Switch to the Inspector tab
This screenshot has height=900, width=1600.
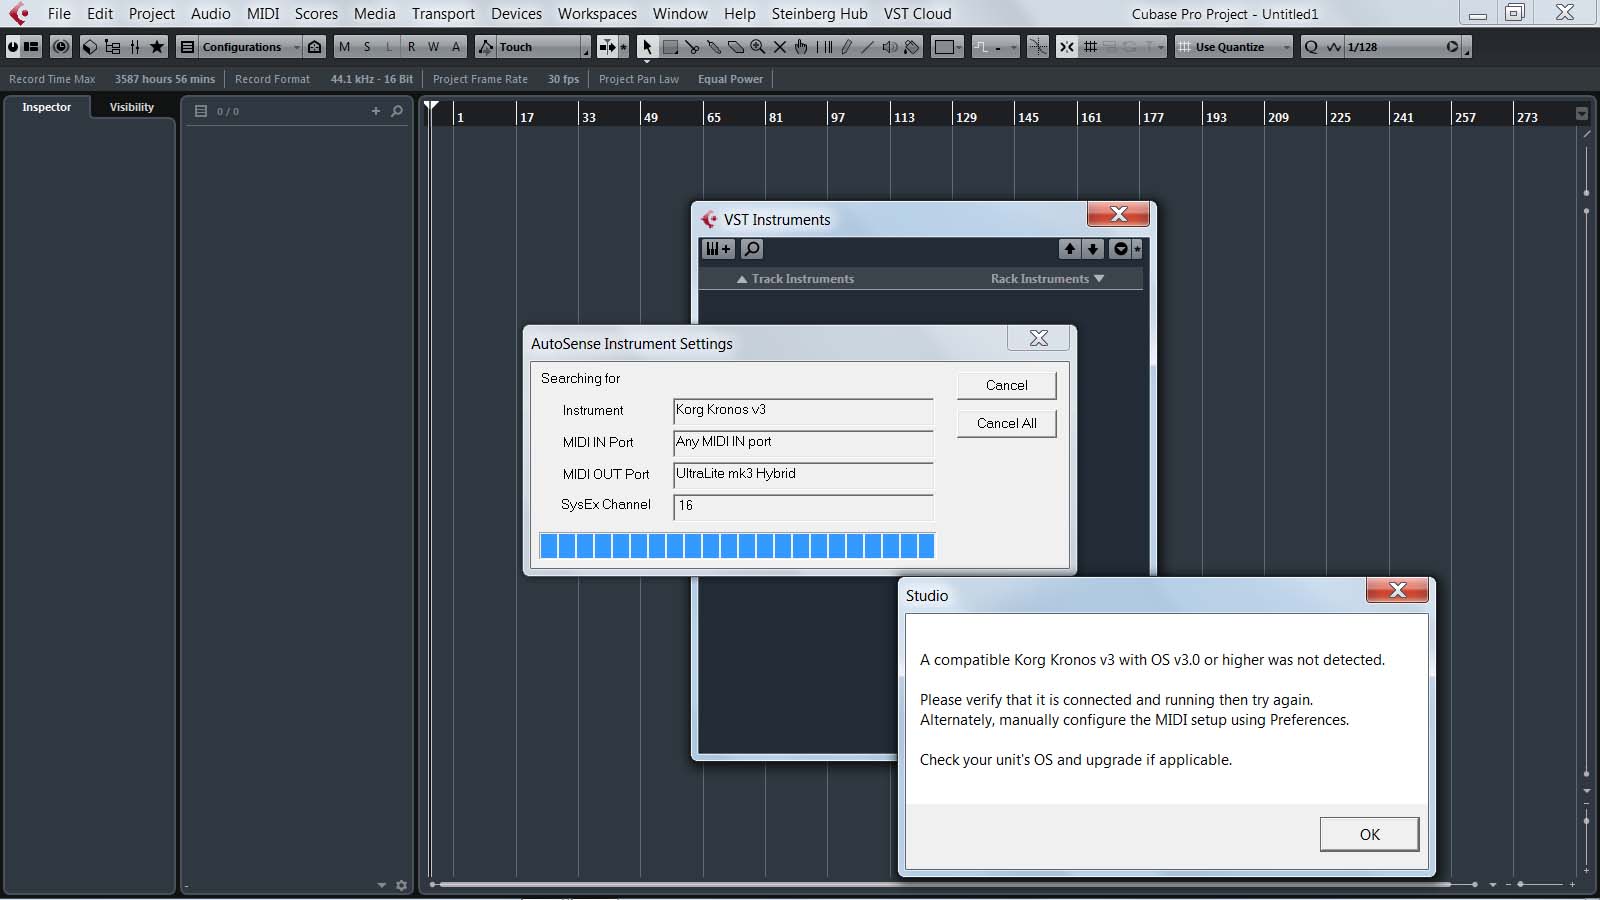47,107
